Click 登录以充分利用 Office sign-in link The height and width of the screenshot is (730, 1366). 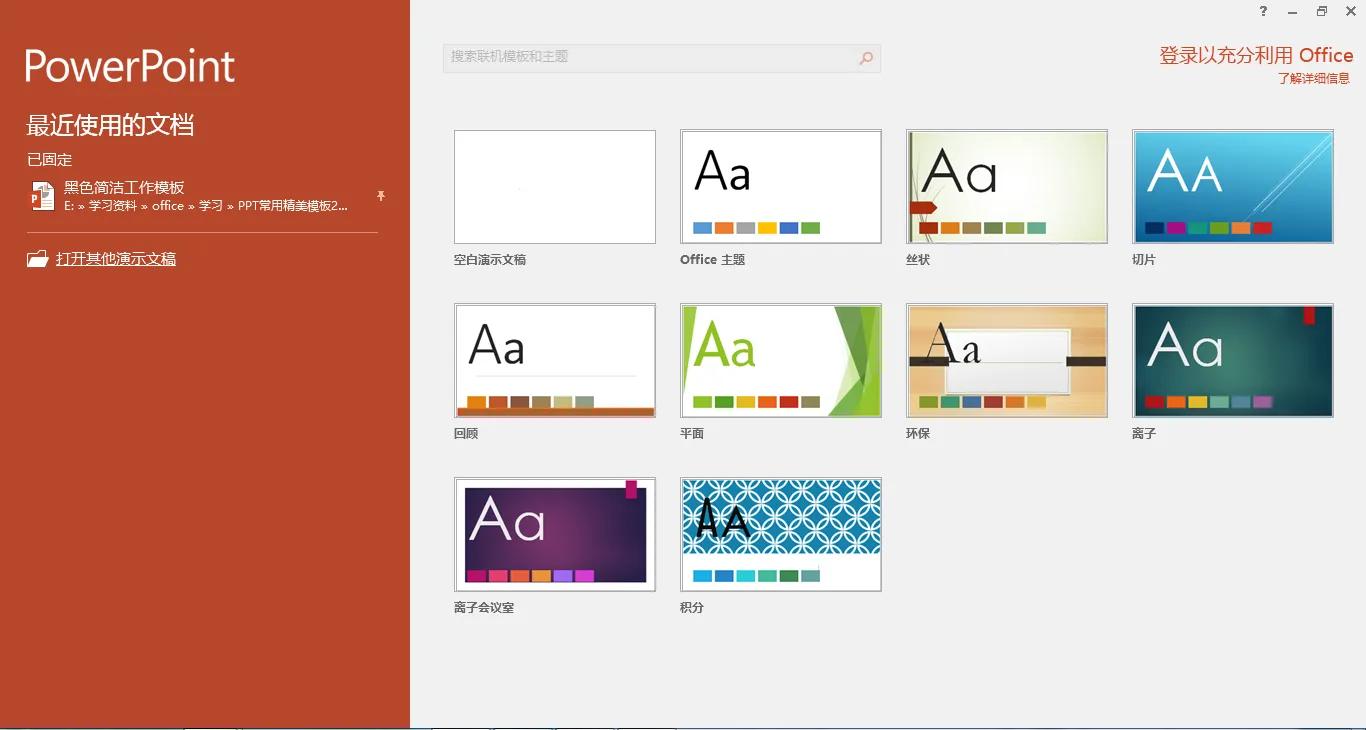tap(1256, 55)
